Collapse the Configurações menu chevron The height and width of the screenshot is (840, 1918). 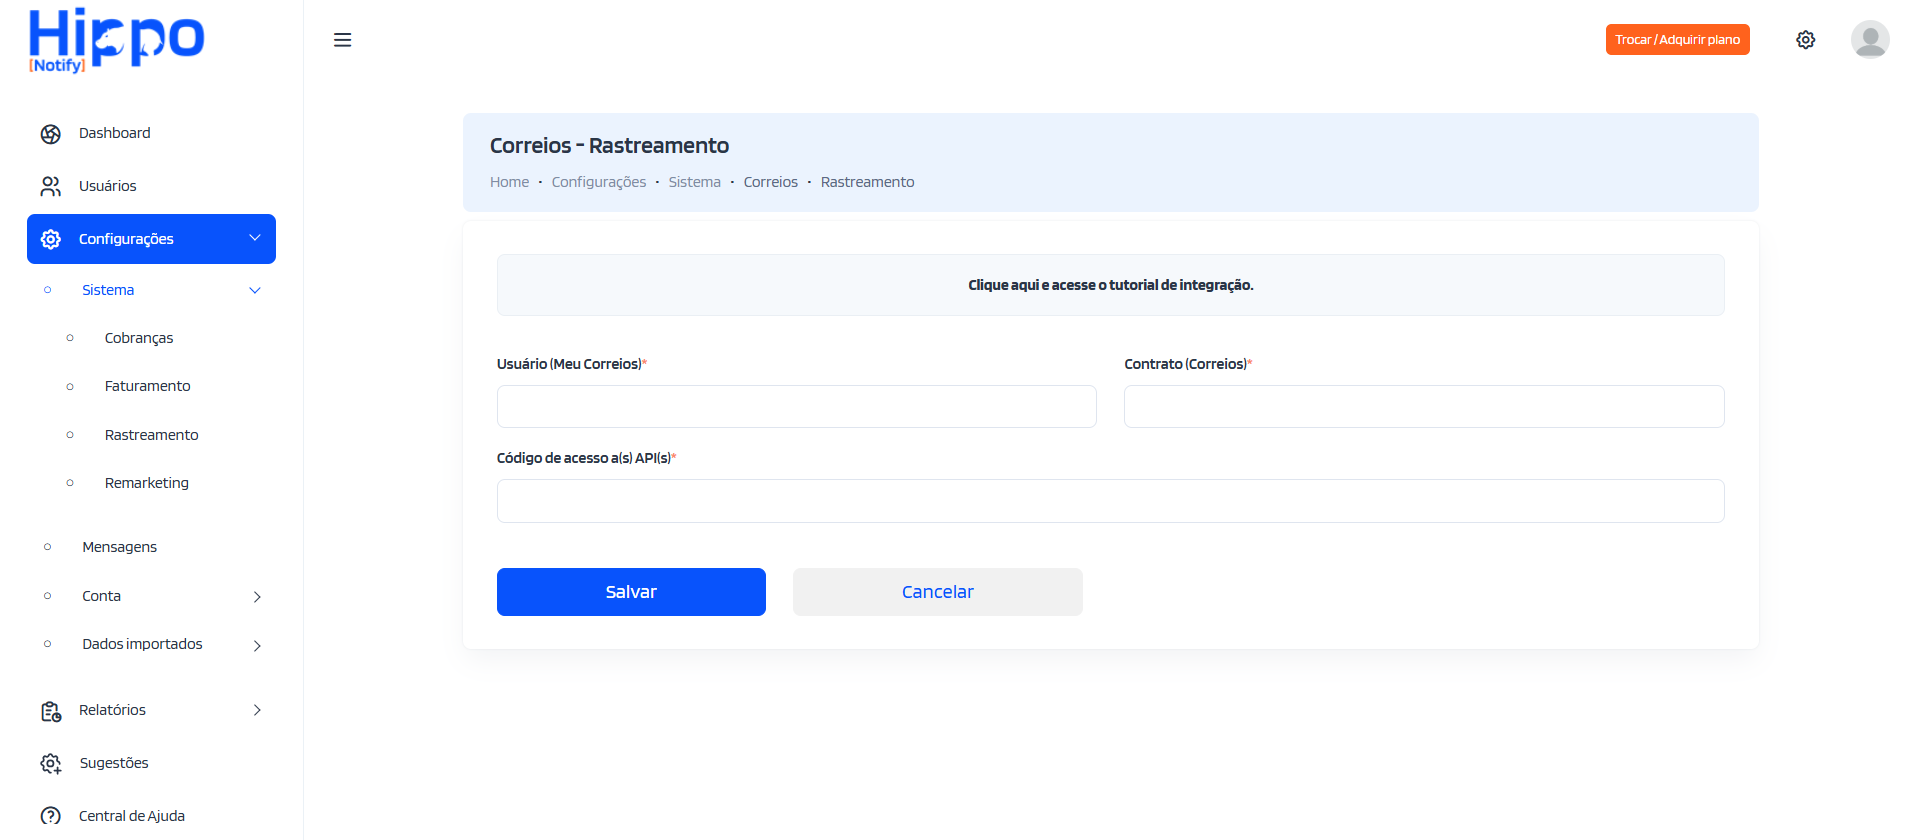click(255, 238)
